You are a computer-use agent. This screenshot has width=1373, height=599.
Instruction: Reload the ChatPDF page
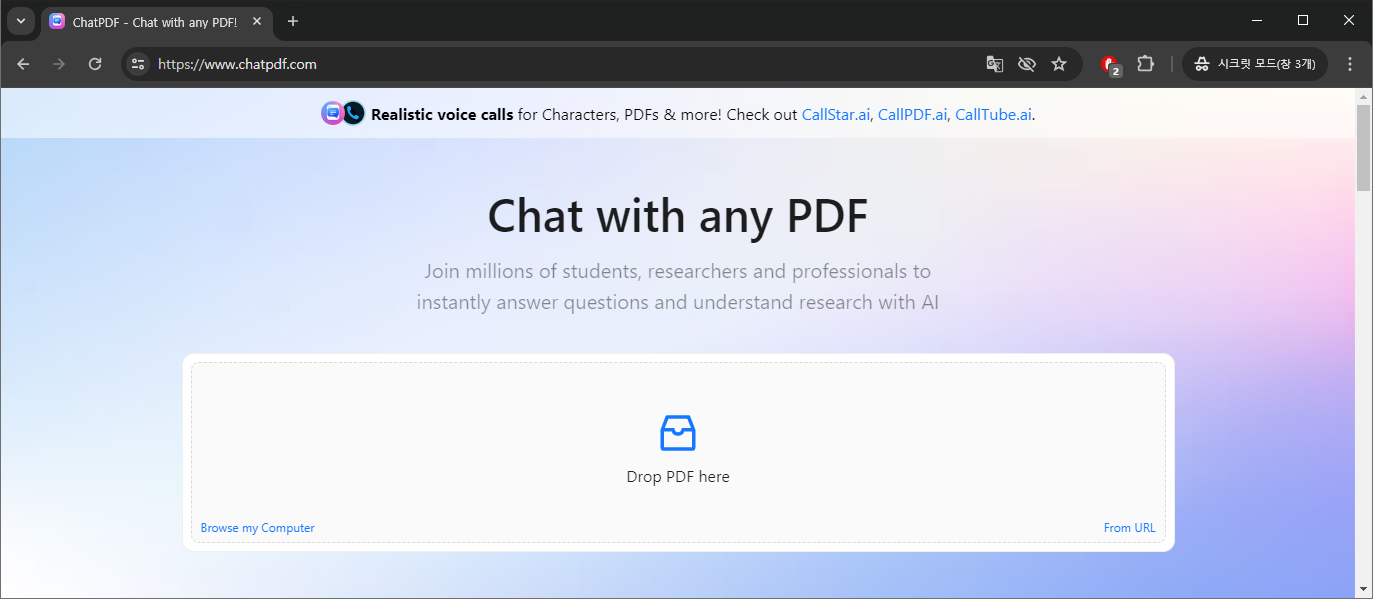click(x=95, y=64)
